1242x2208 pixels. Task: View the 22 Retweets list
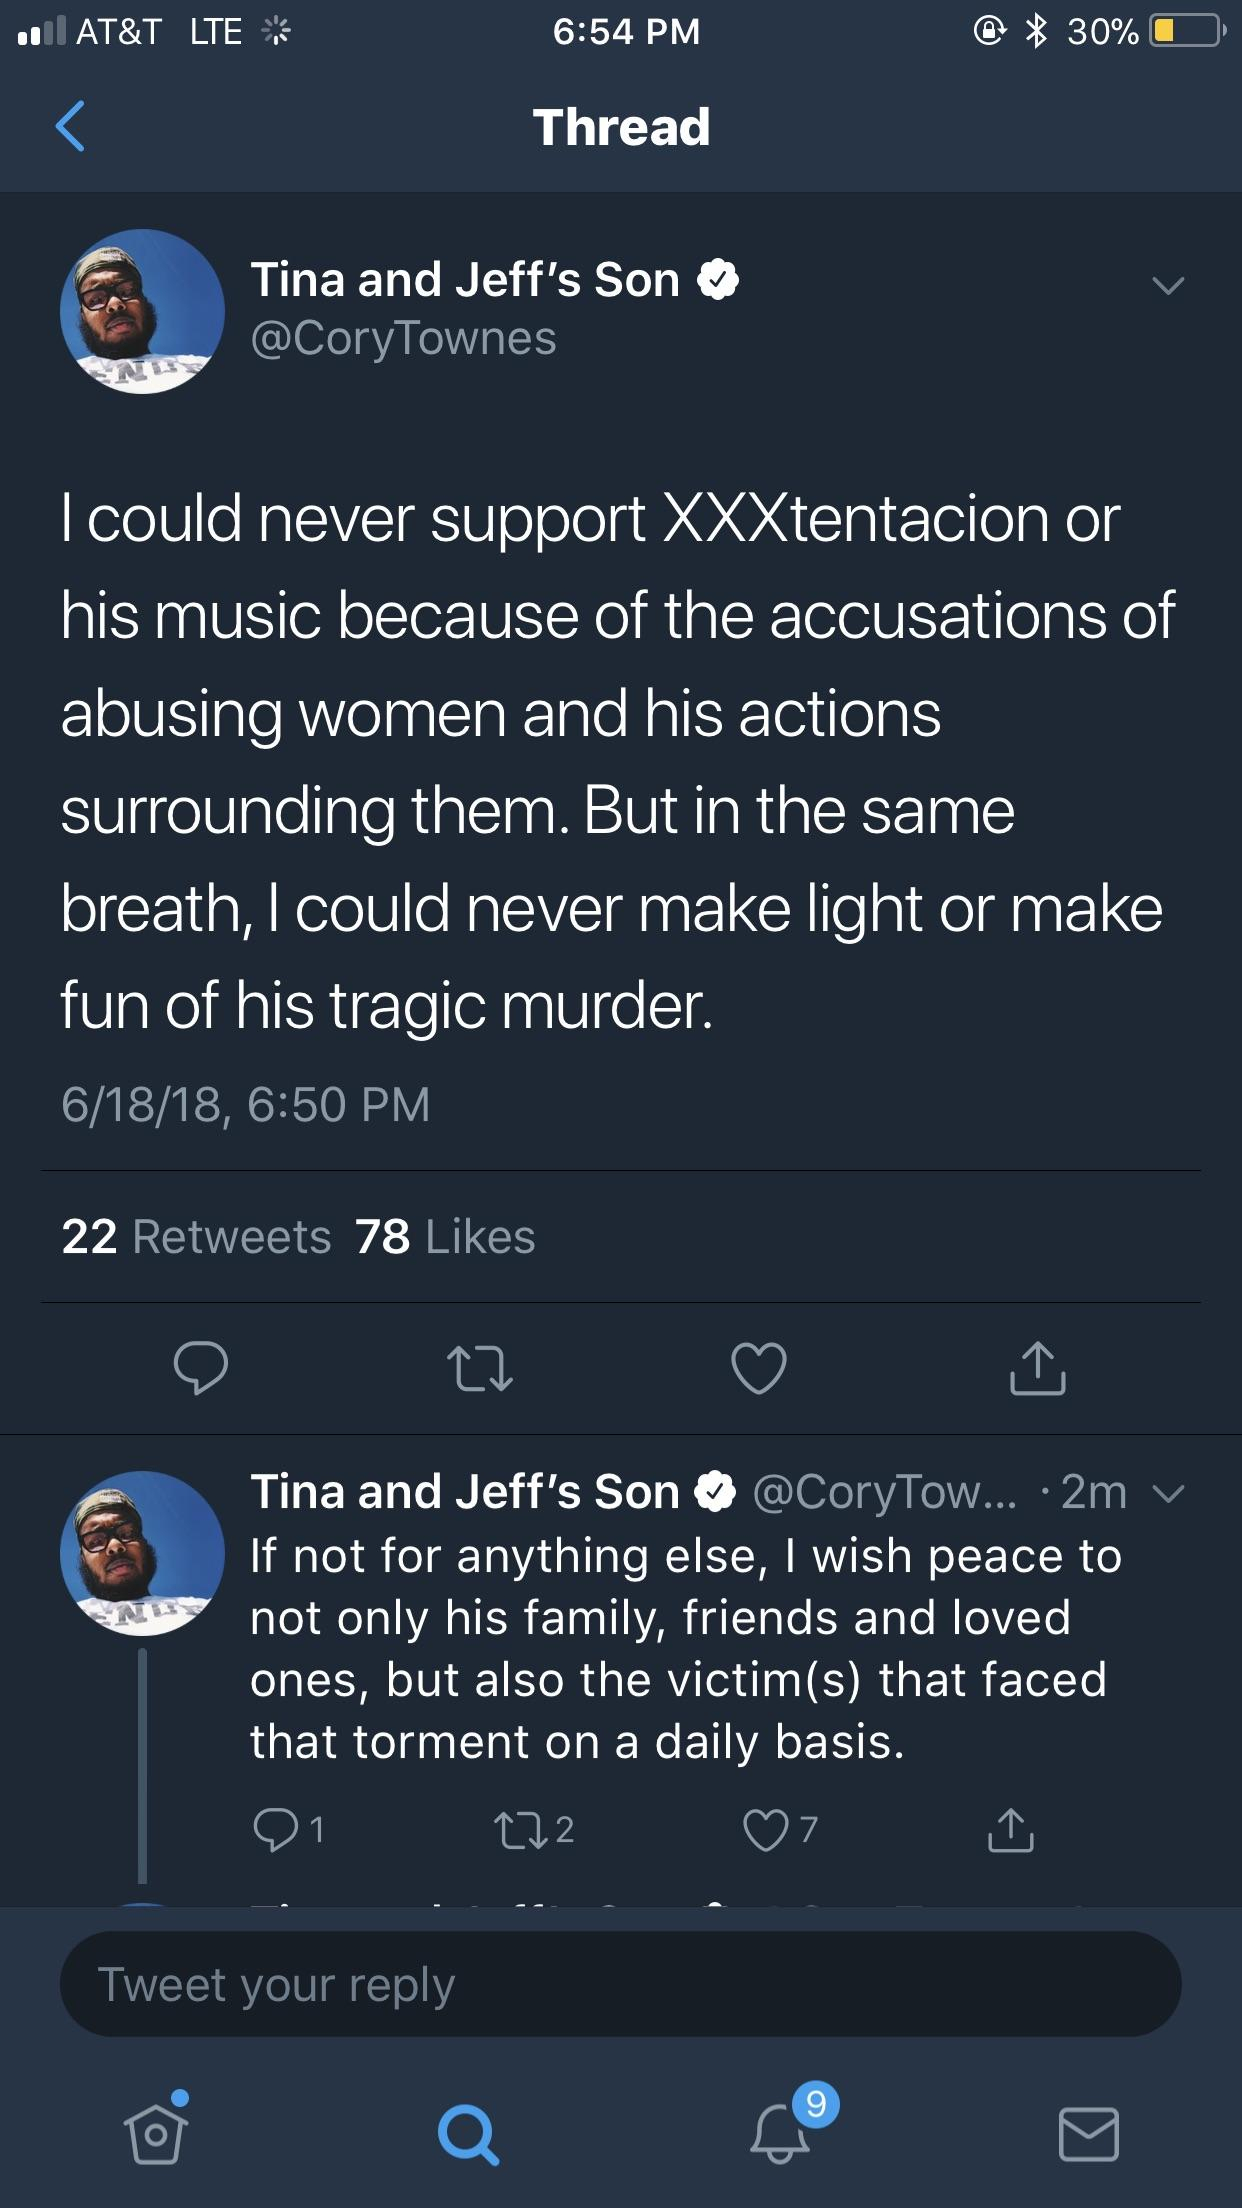196,1237
